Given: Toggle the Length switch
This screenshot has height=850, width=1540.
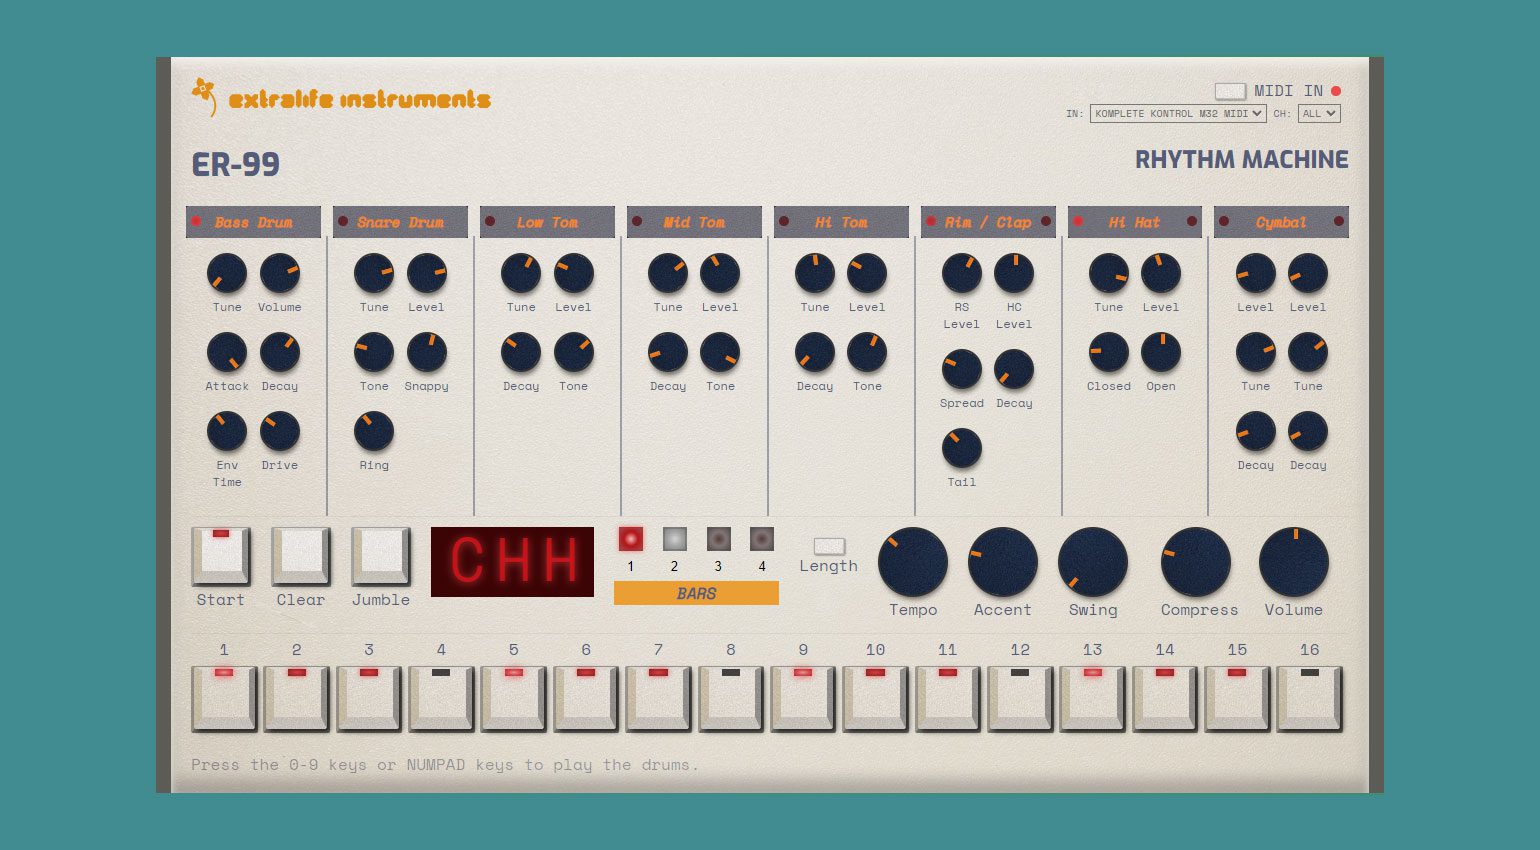Looking at the screenshot, I should (x=829, y=546).
